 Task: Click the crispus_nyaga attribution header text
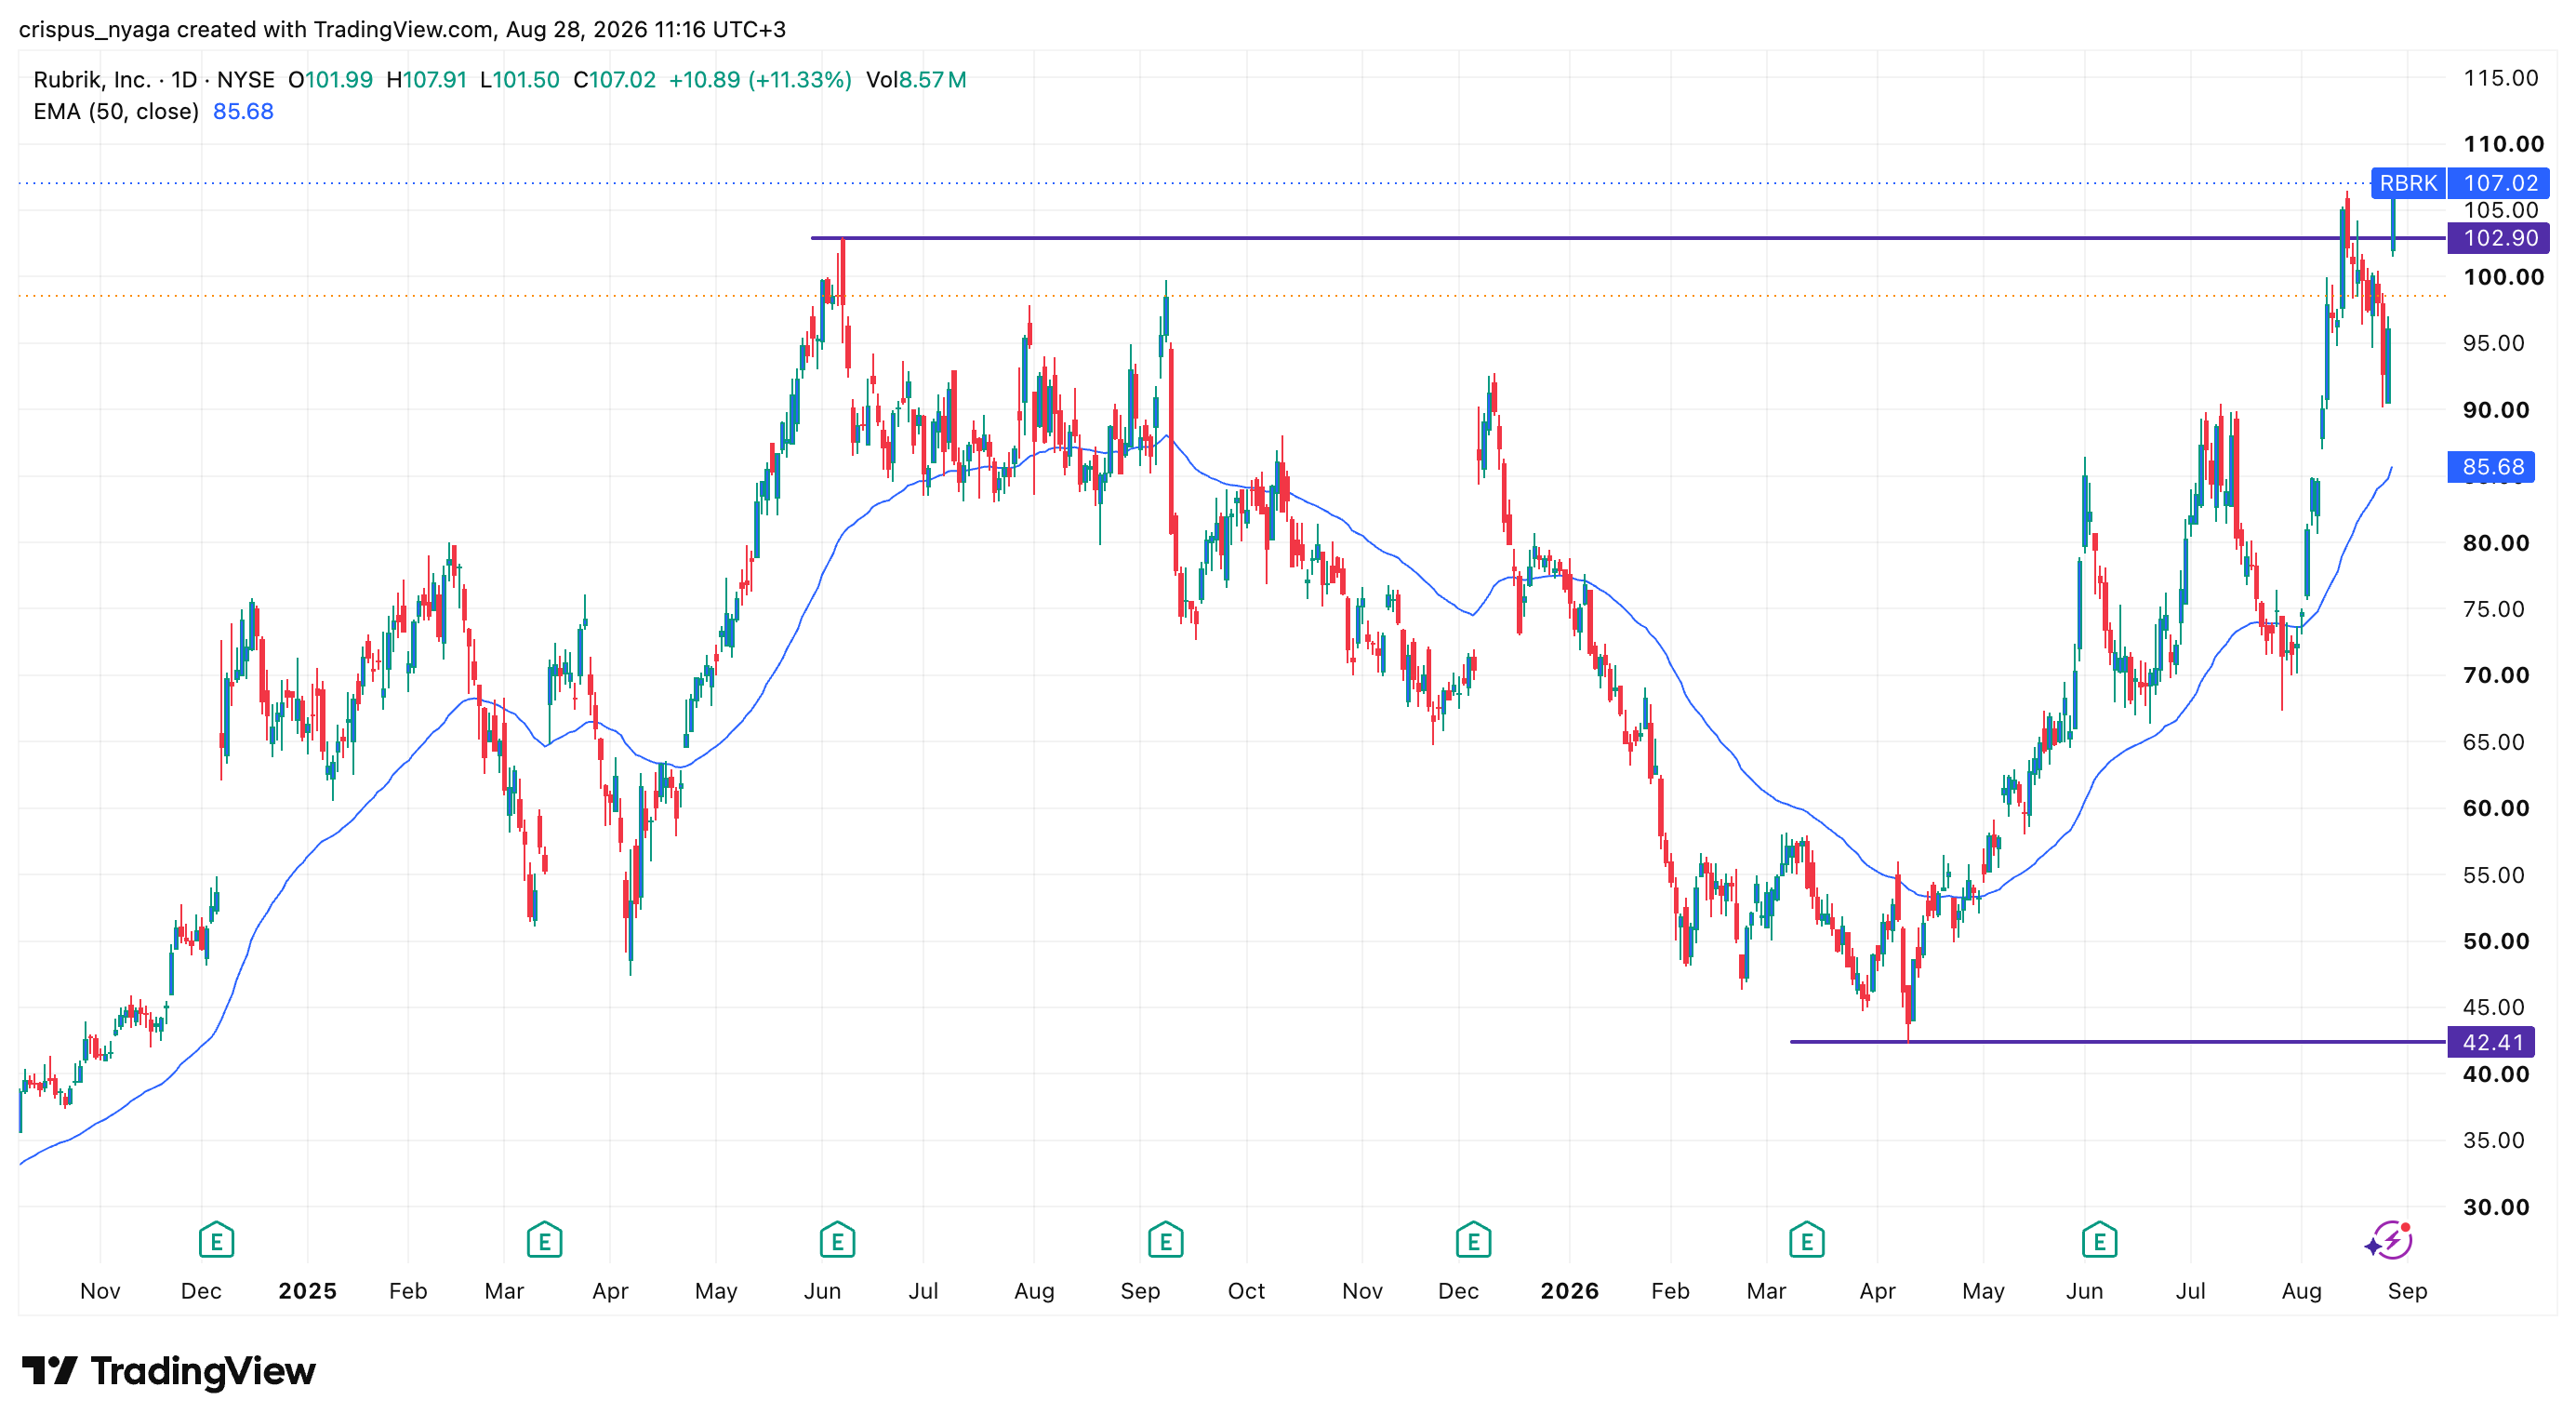click(x=402, y=29)
